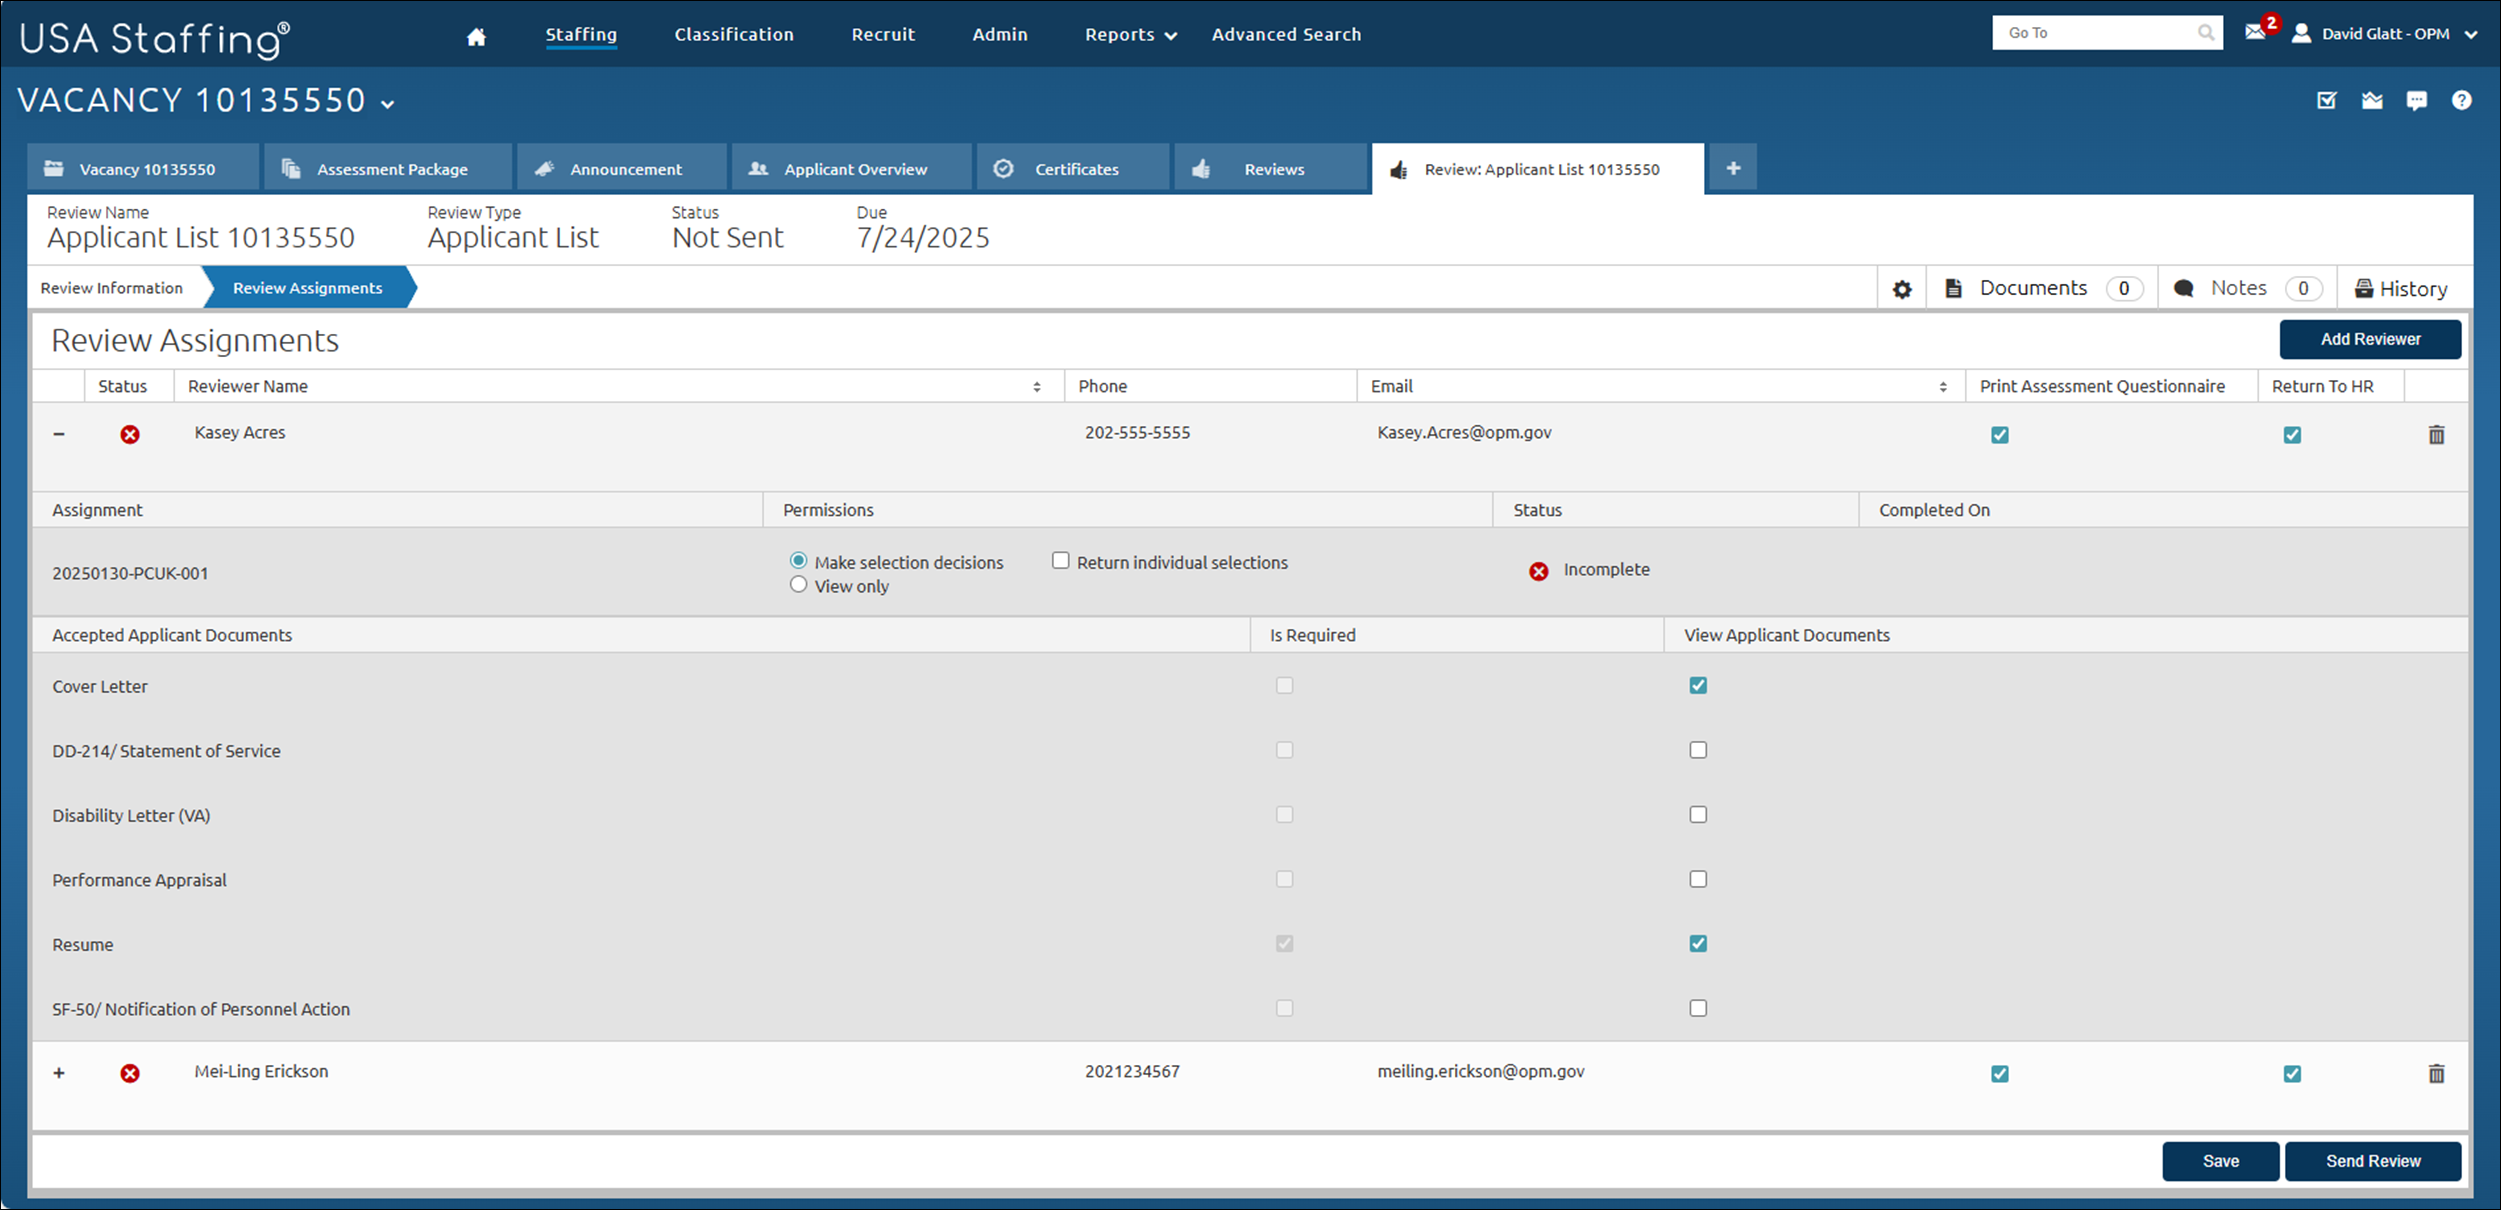The height and width of the screenshot is (1210, 2501).
Task: Collapse the Kasey Acres reviewer row
Action: click(x=59, y=434)
